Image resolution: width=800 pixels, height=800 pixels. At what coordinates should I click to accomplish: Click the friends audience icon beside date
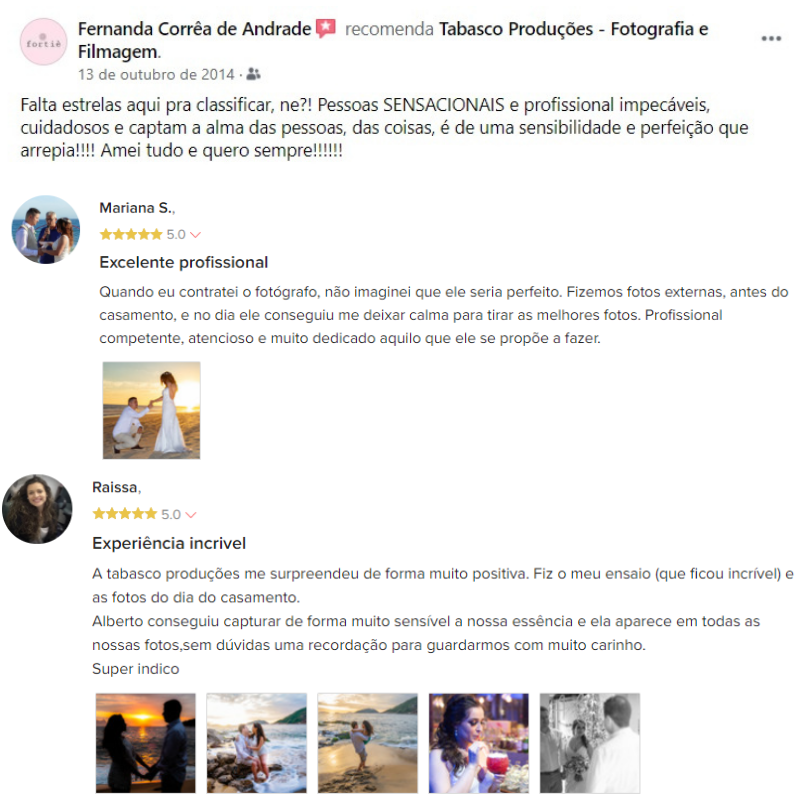(253, 74)
